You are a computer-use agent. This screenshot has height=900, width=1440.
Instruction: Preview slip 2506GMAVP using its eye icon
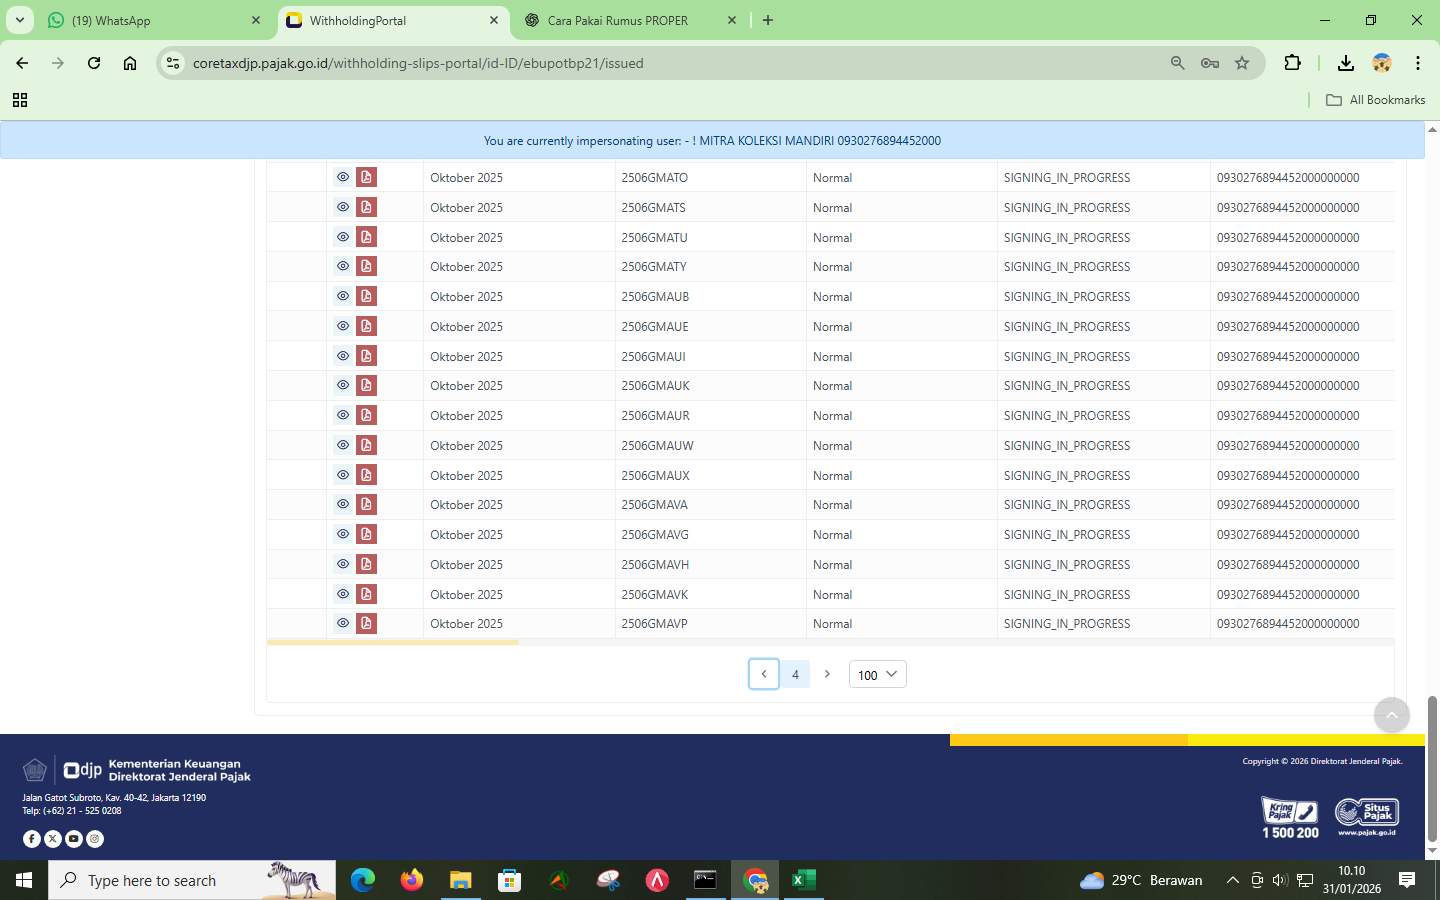[342, 623]
